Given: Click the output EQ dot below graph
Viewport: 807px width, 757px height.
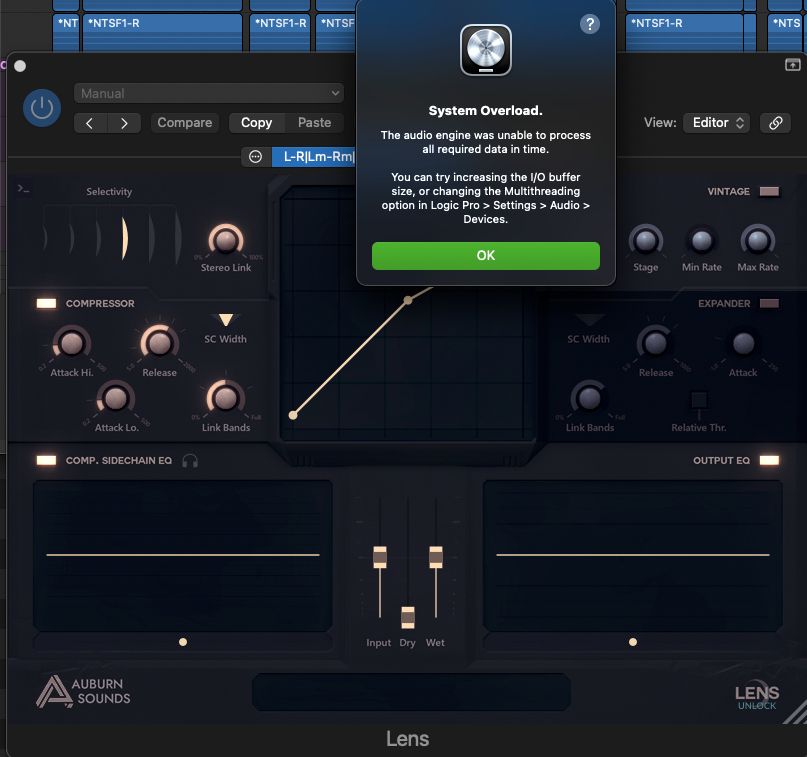Looking at the screenshot, I should [633, 642].
